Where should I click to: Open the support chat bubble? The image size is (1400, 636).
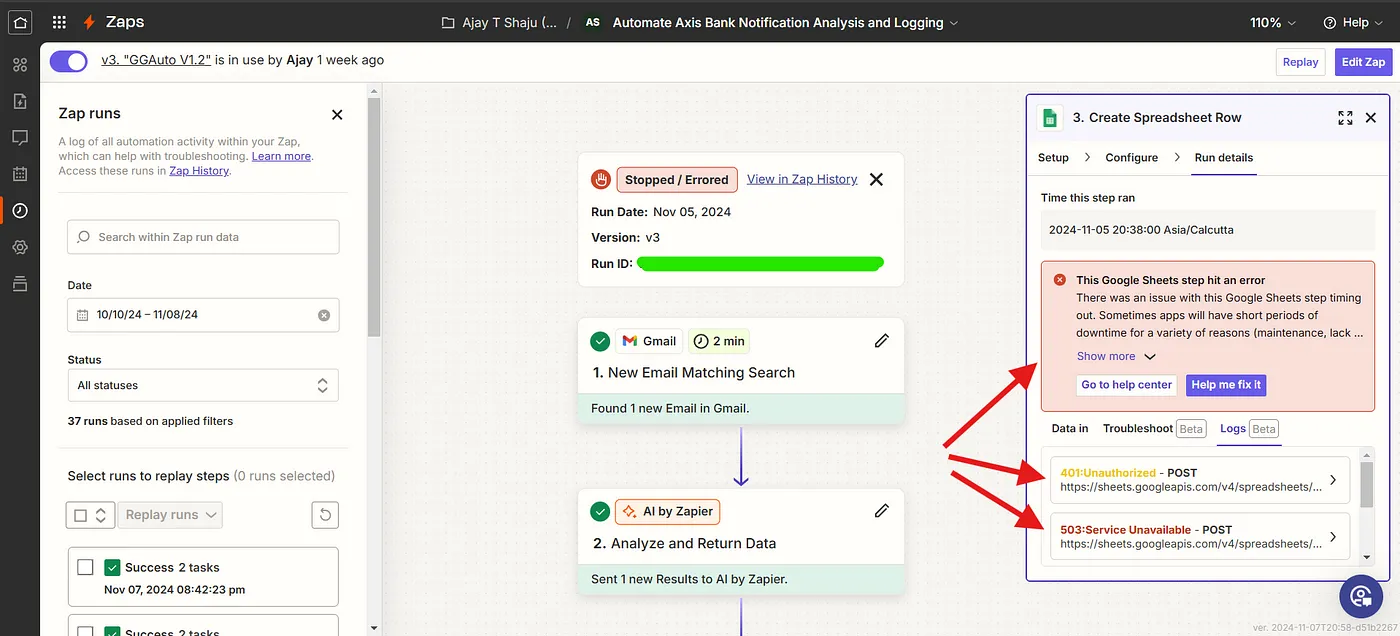coord(1361,597)
